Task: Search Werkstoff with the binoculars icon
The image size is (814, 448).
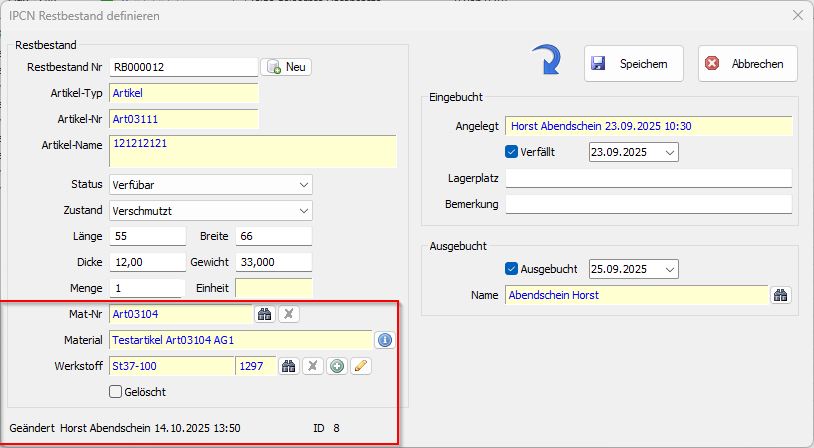Action: coord(289,366)
